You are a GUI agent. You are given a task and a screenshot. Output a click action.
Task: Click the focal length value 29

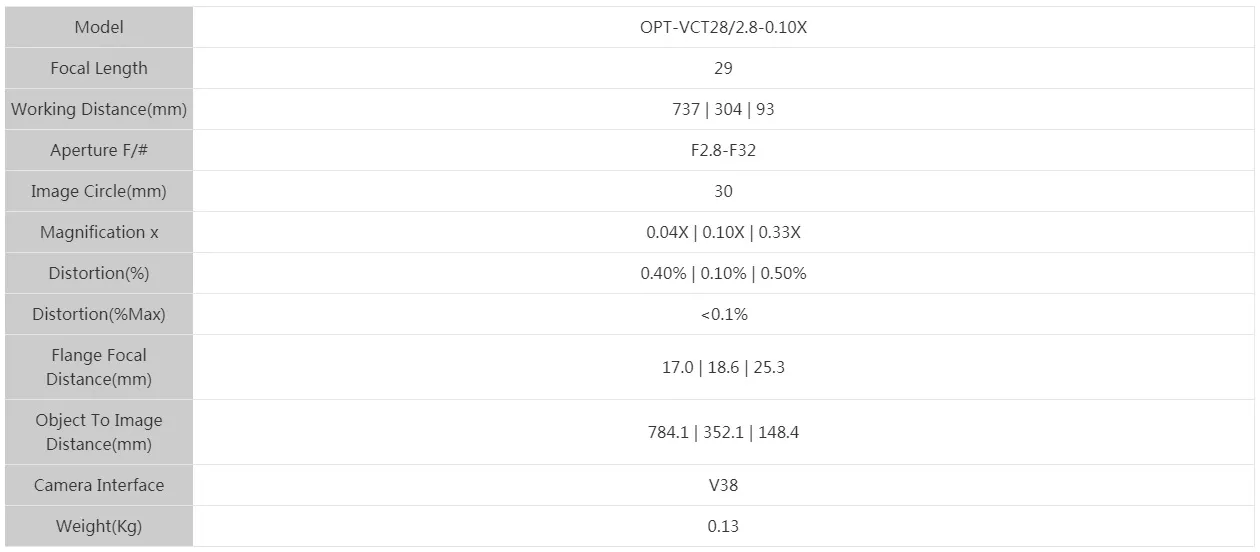[x=723, y=68]
